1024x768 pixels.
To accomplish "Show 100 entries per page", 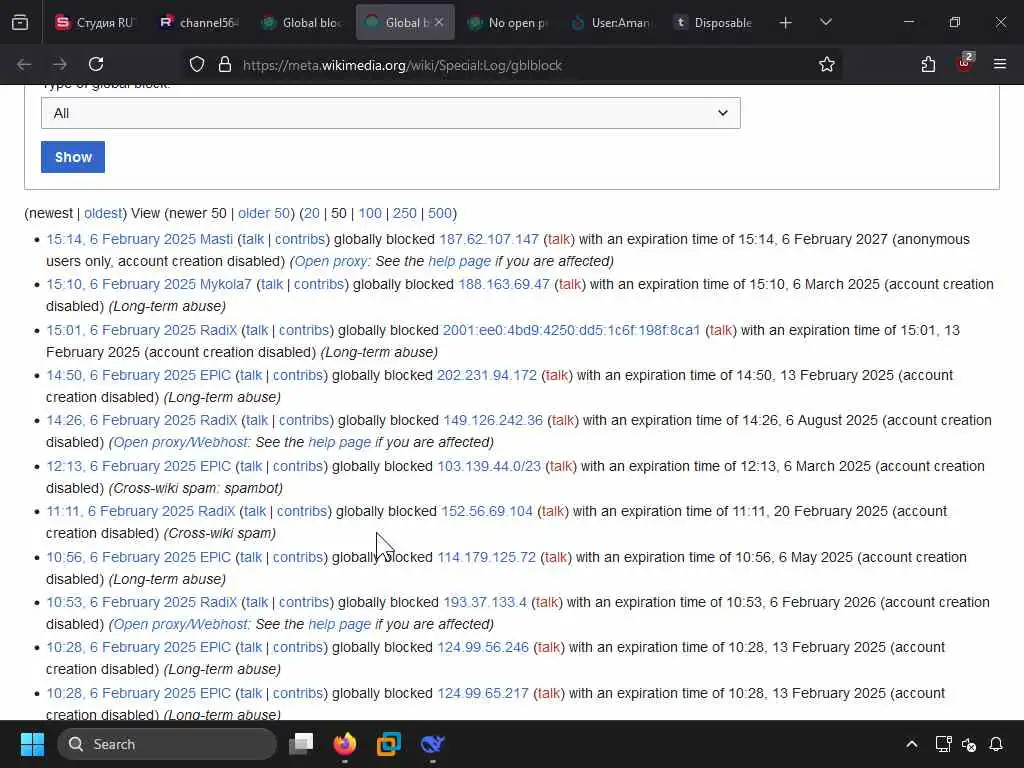I will (370, 214).
